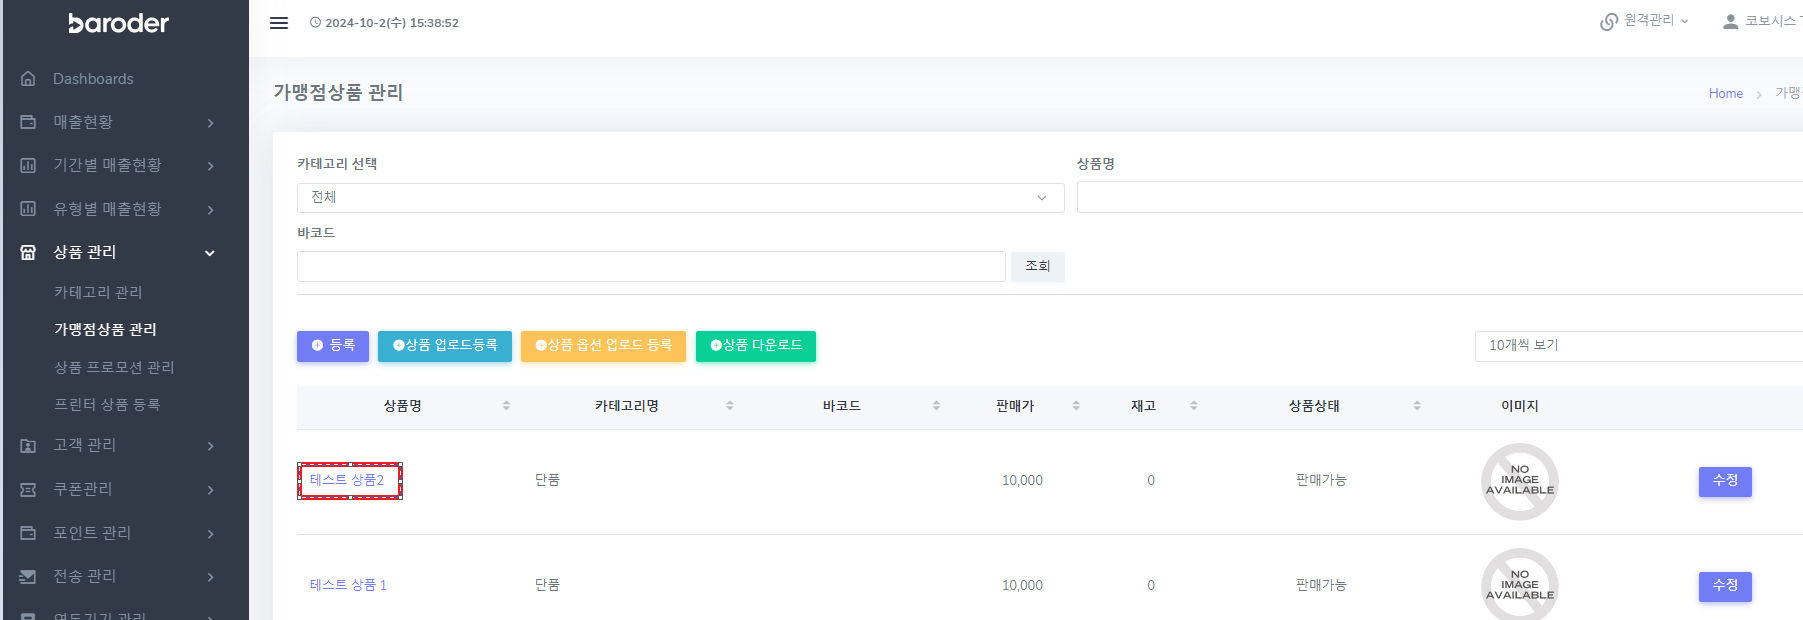1803x620 pixels.
Task: Click the 쿠폰관리 ticket icon
Action: (x=28, y=489)
